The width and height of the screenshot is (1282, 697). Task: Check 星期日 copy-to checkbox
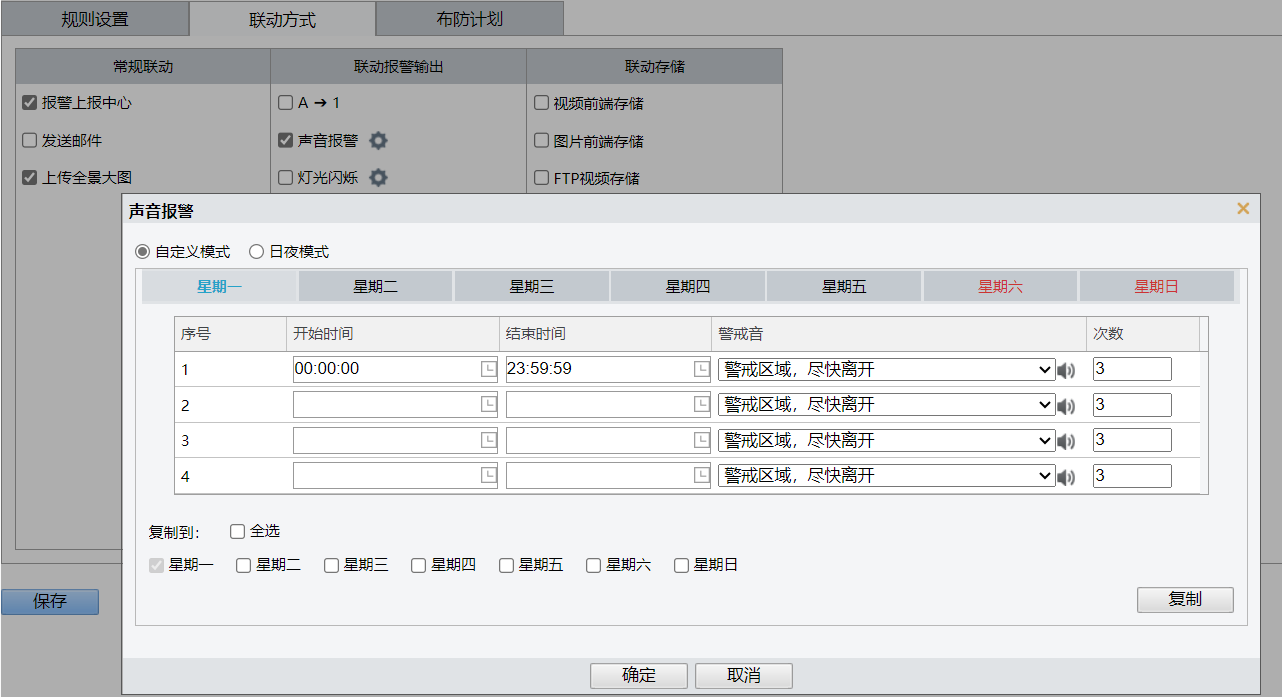pos(681,565)
